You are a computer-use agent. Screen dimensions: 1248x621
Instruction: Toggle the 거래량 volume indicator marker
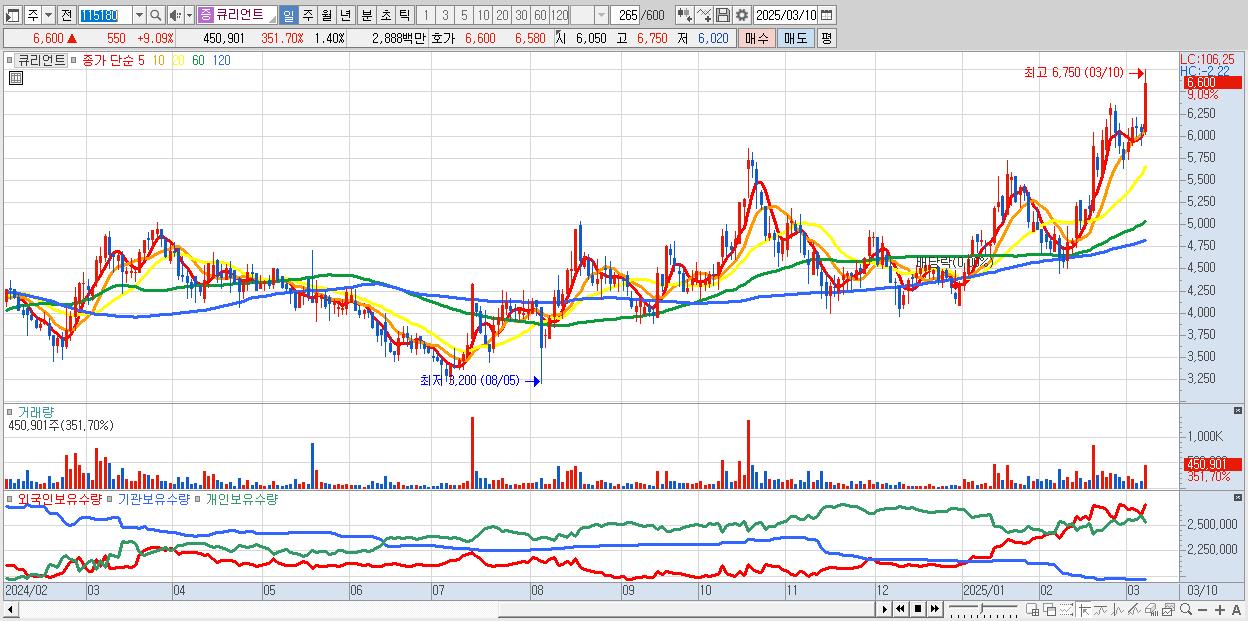(x=10, y=411)
